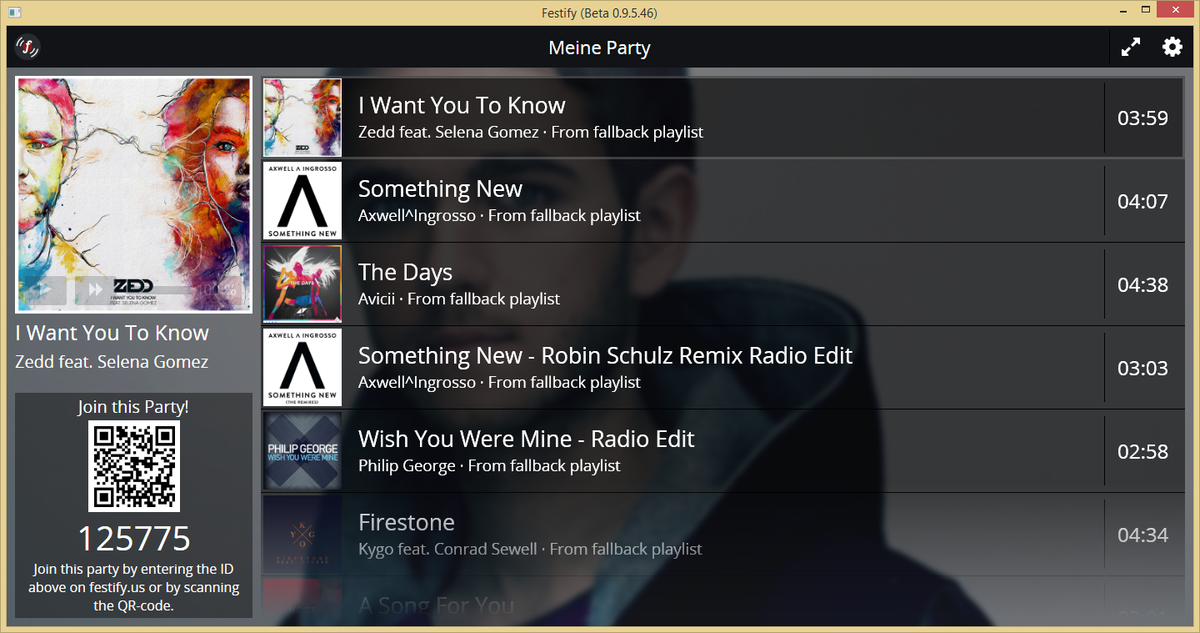Click the 04:38 duration

(x=1143, y=285)
